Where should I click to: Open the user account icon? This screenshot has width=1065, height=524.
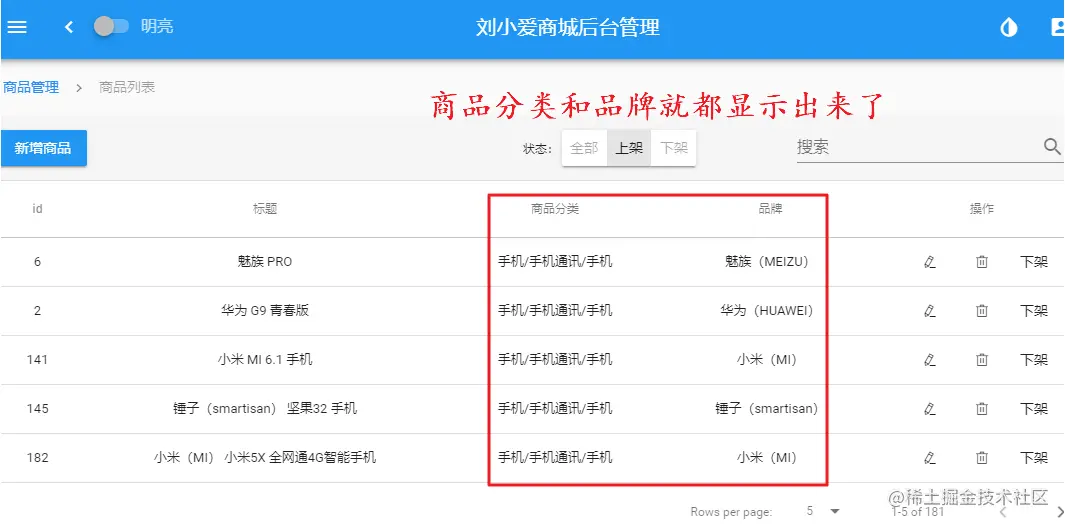tap(1056, 27)
